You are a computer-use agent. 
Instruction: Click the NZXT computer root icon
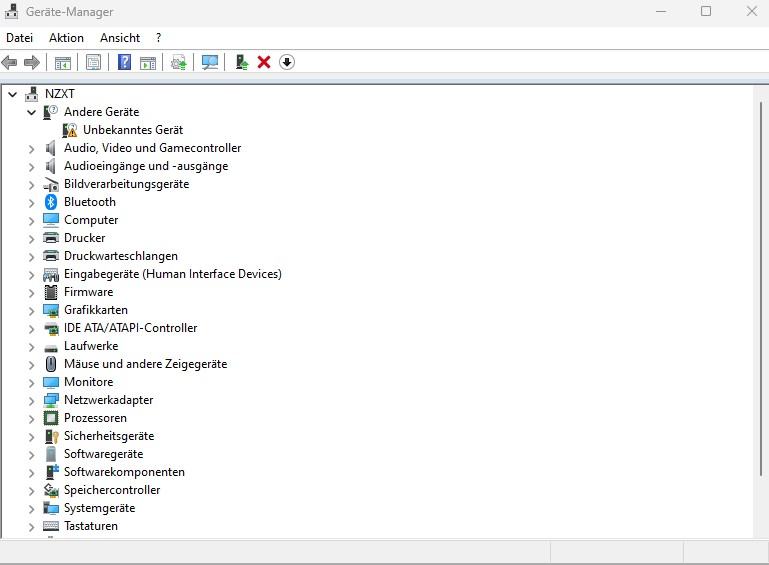32,94
